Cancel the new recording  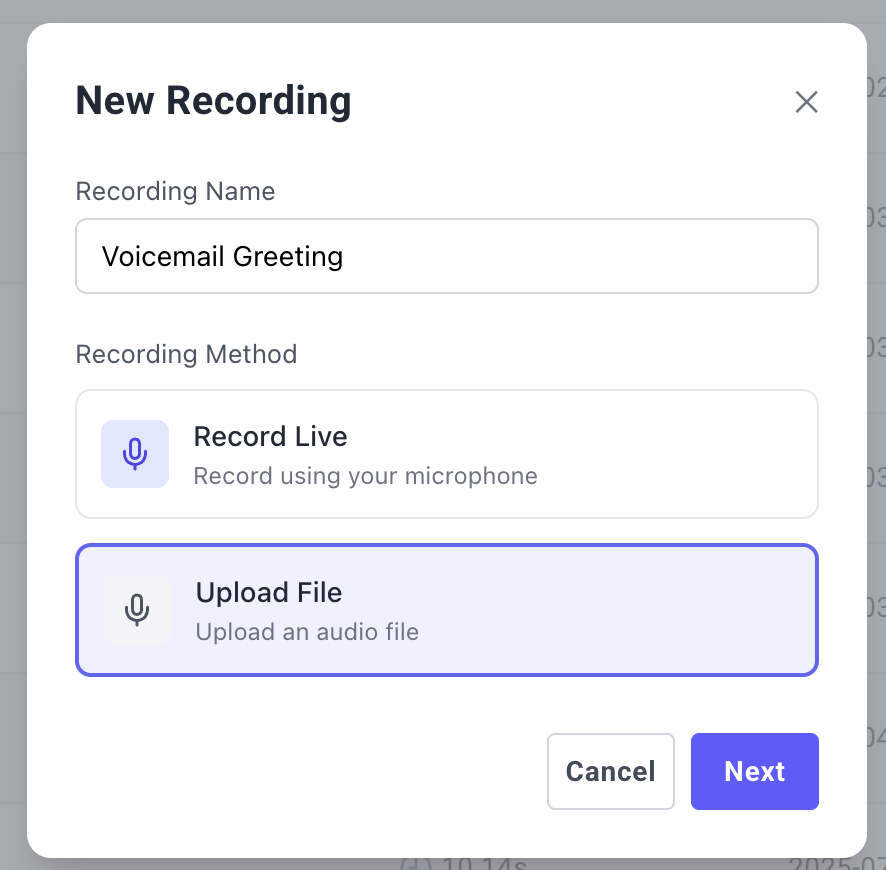(x=611, y=771)
